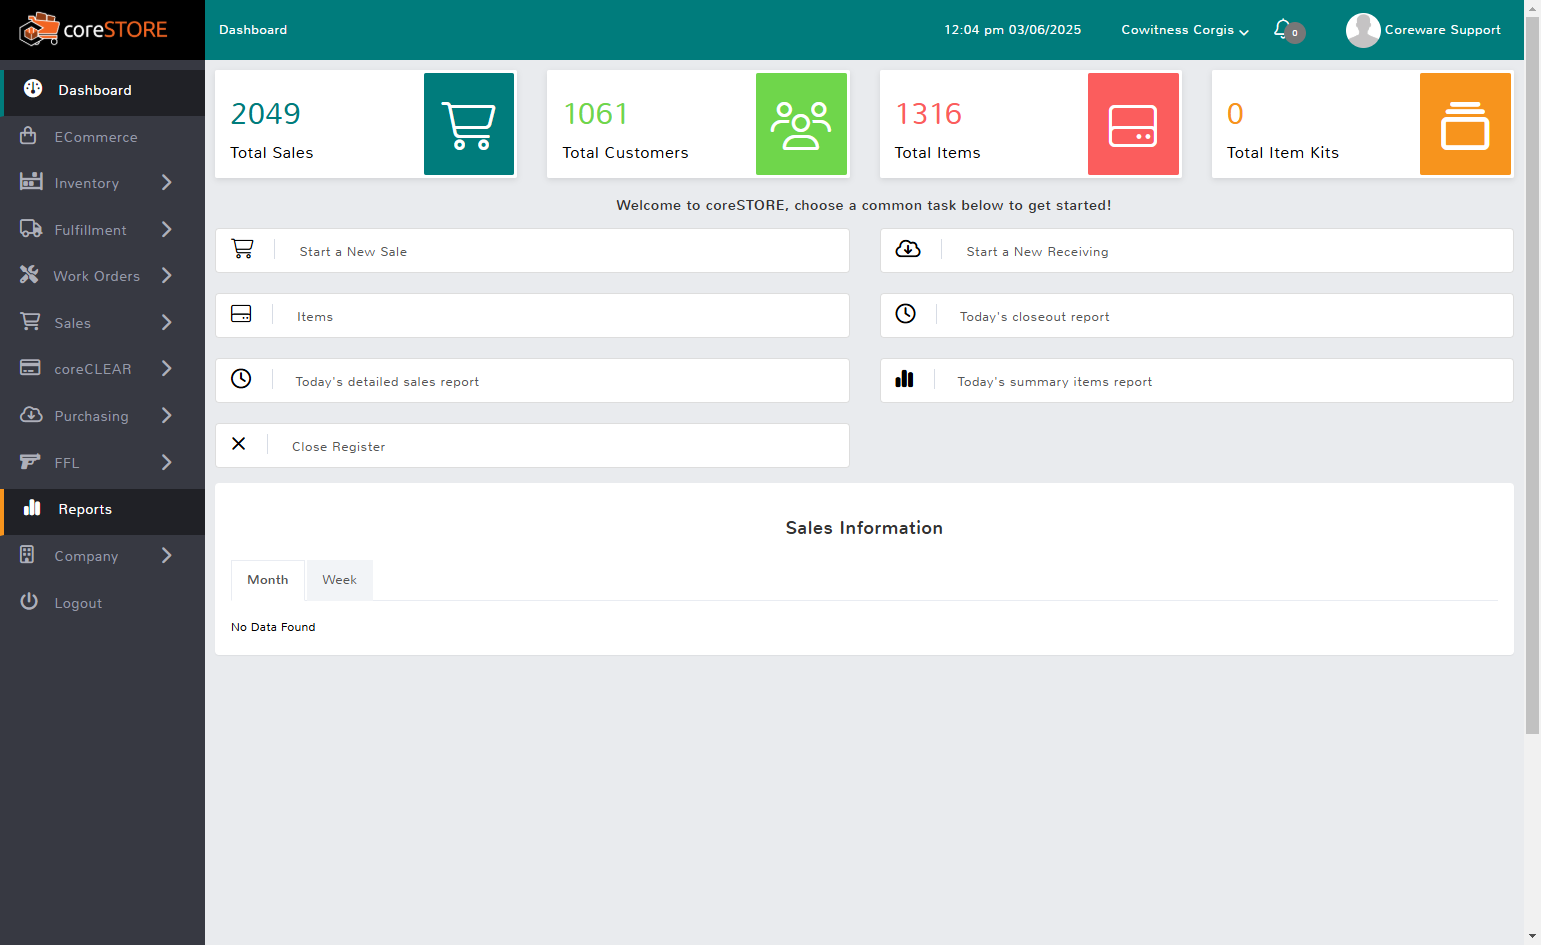Expand the Company submenu chevron

coord(167,556)
